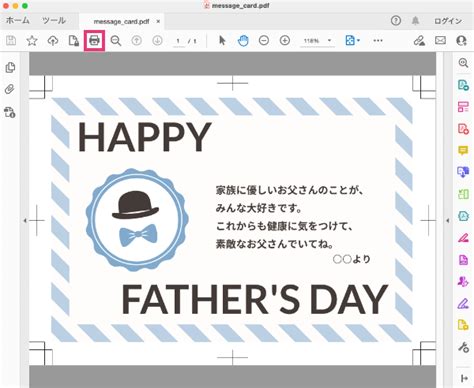Open fit page display options
The width and height of the screenshot is (474, 388).
[352, 41]
